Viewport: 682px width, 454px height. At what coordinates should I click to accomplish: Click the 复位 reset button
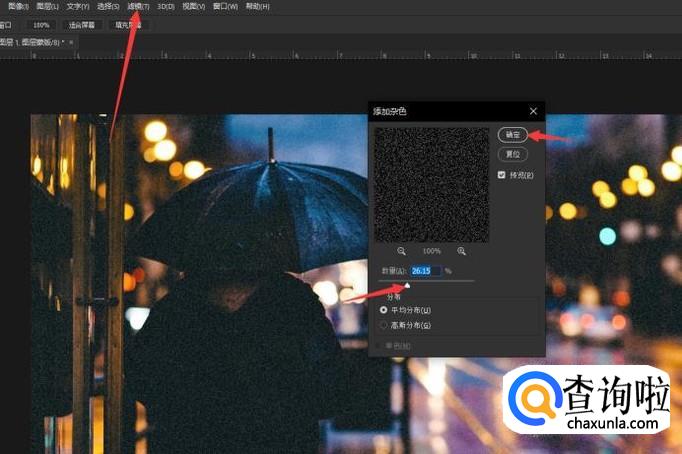coord(512,154)
